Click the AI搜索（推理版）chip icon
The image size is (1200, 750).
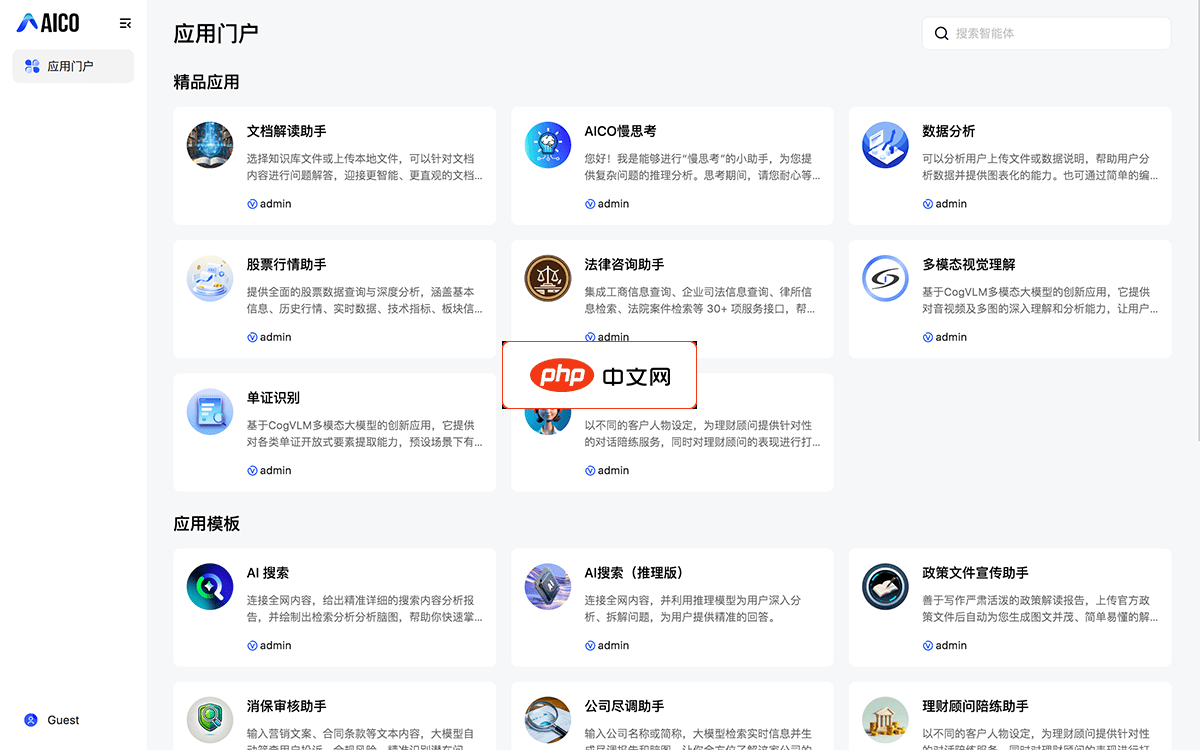pyautogui.click(x=548, y=586)
